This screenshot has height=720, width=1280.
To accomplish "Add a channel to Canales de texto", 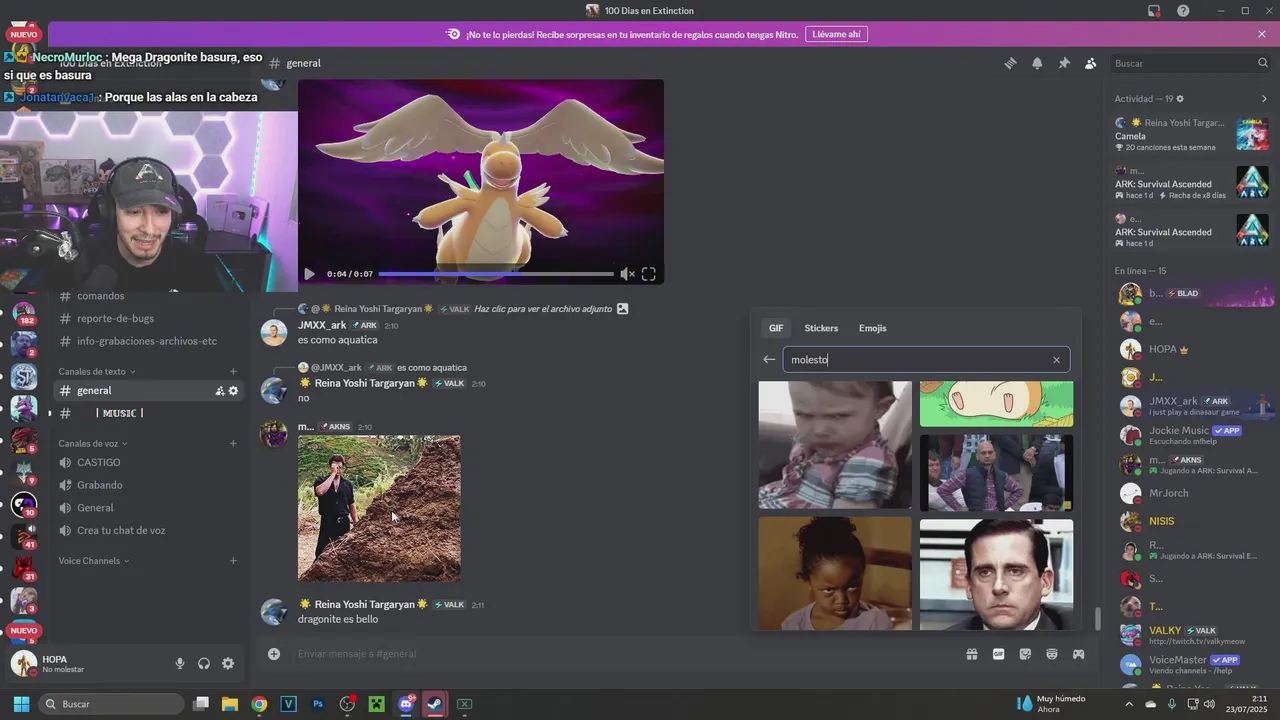I will (x=234, y=371).
